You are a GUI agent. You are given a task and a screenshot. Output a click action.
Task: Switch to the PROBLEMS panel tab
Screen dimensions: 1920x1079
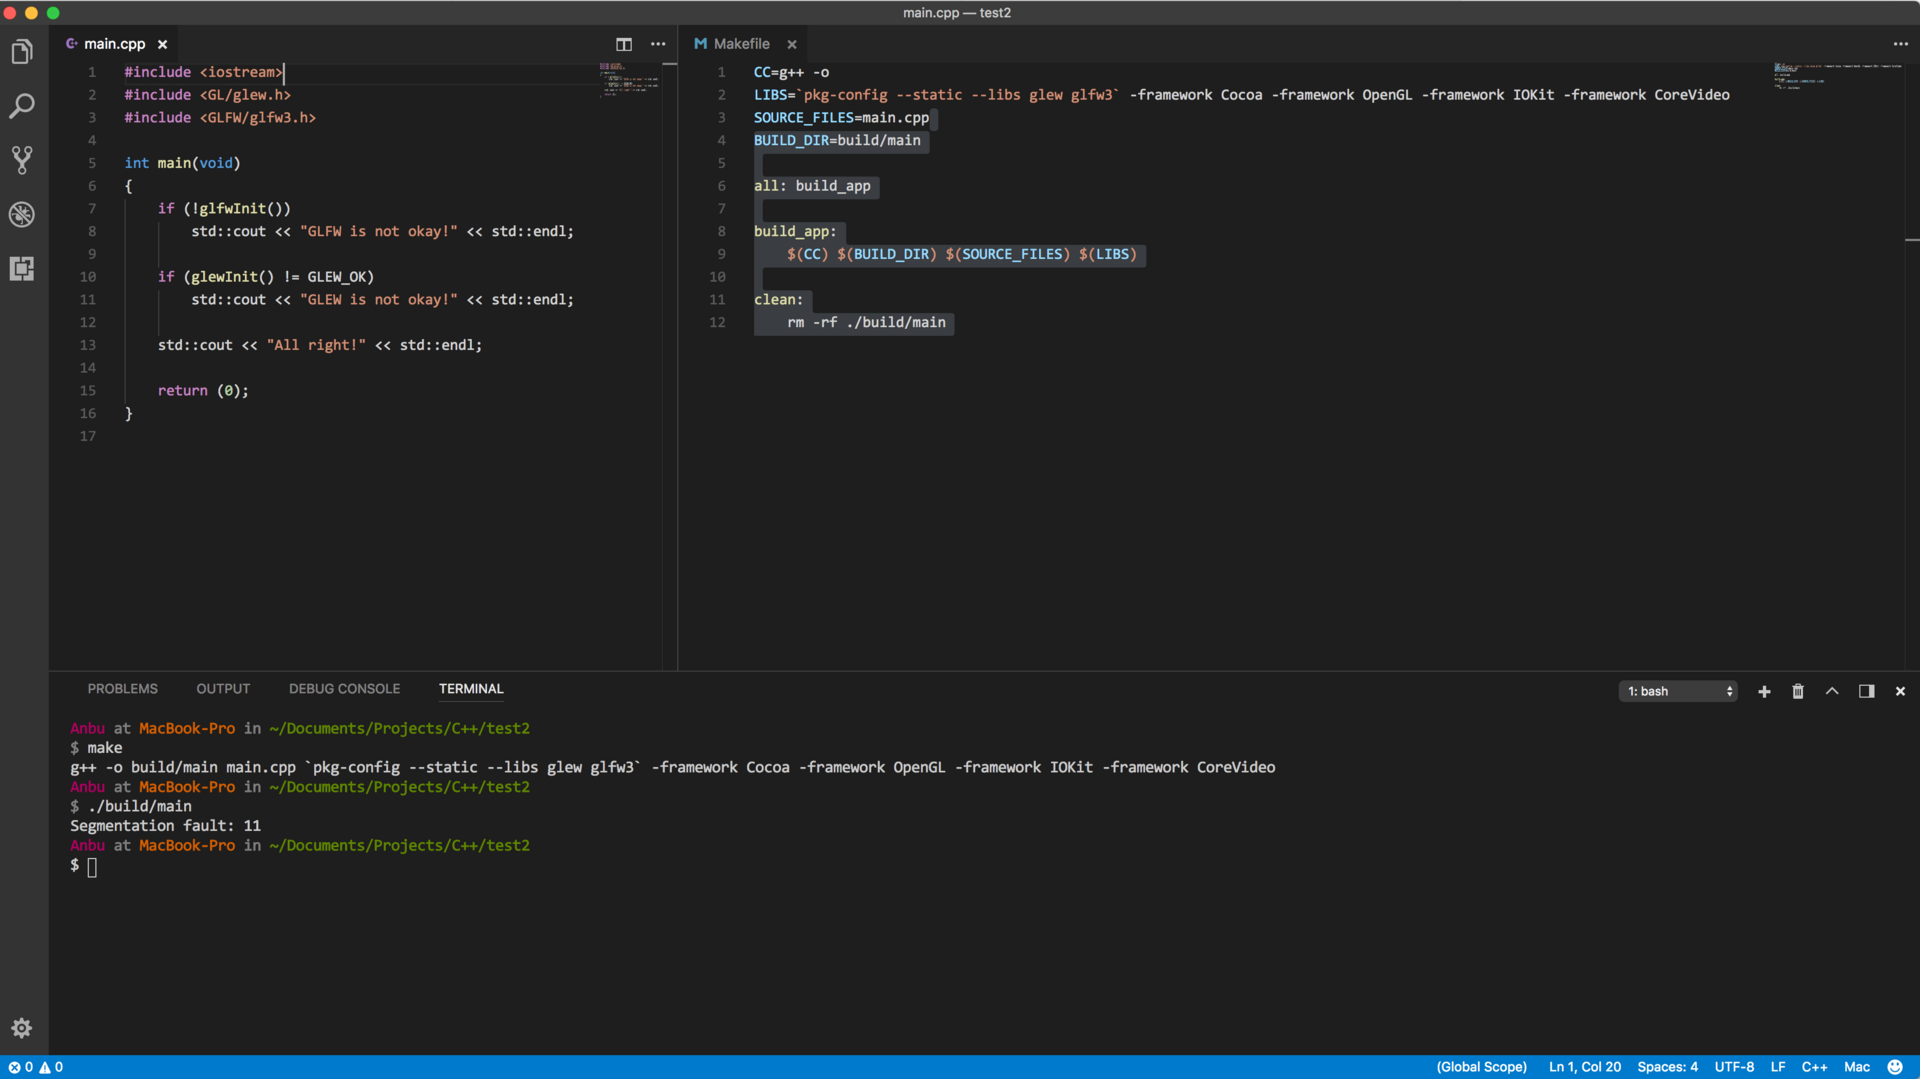point(122,689)
